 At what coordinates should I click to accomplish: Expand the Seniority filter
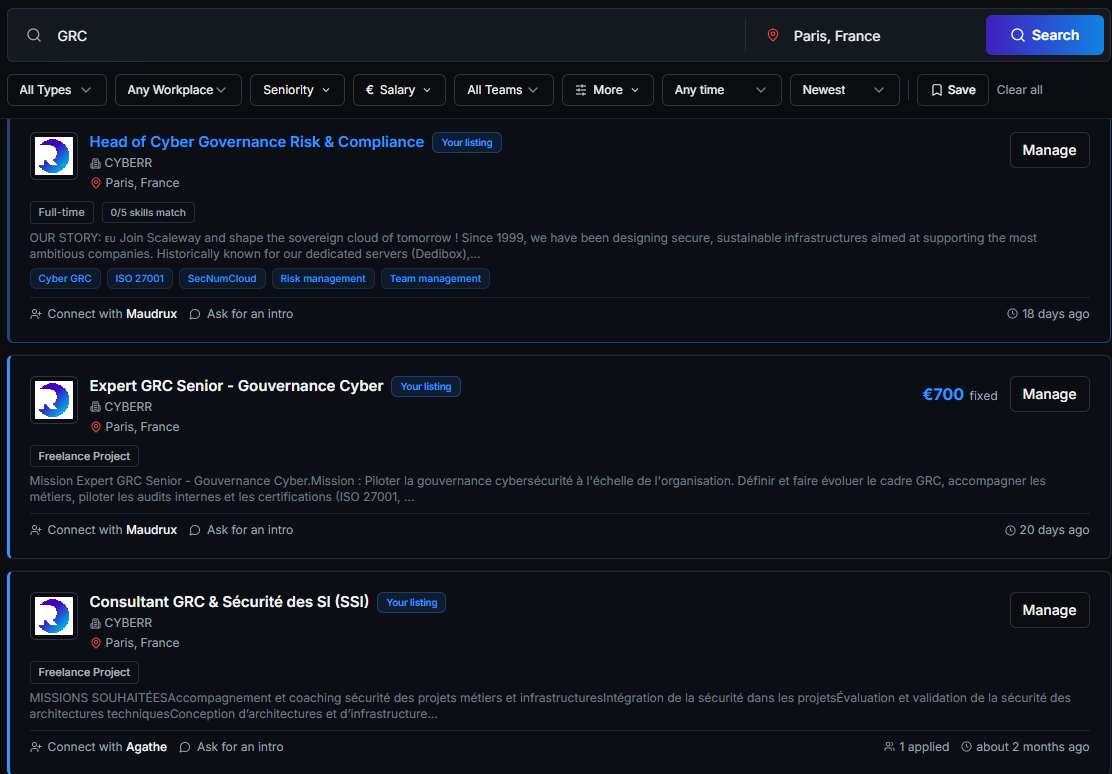coord(297,90)
